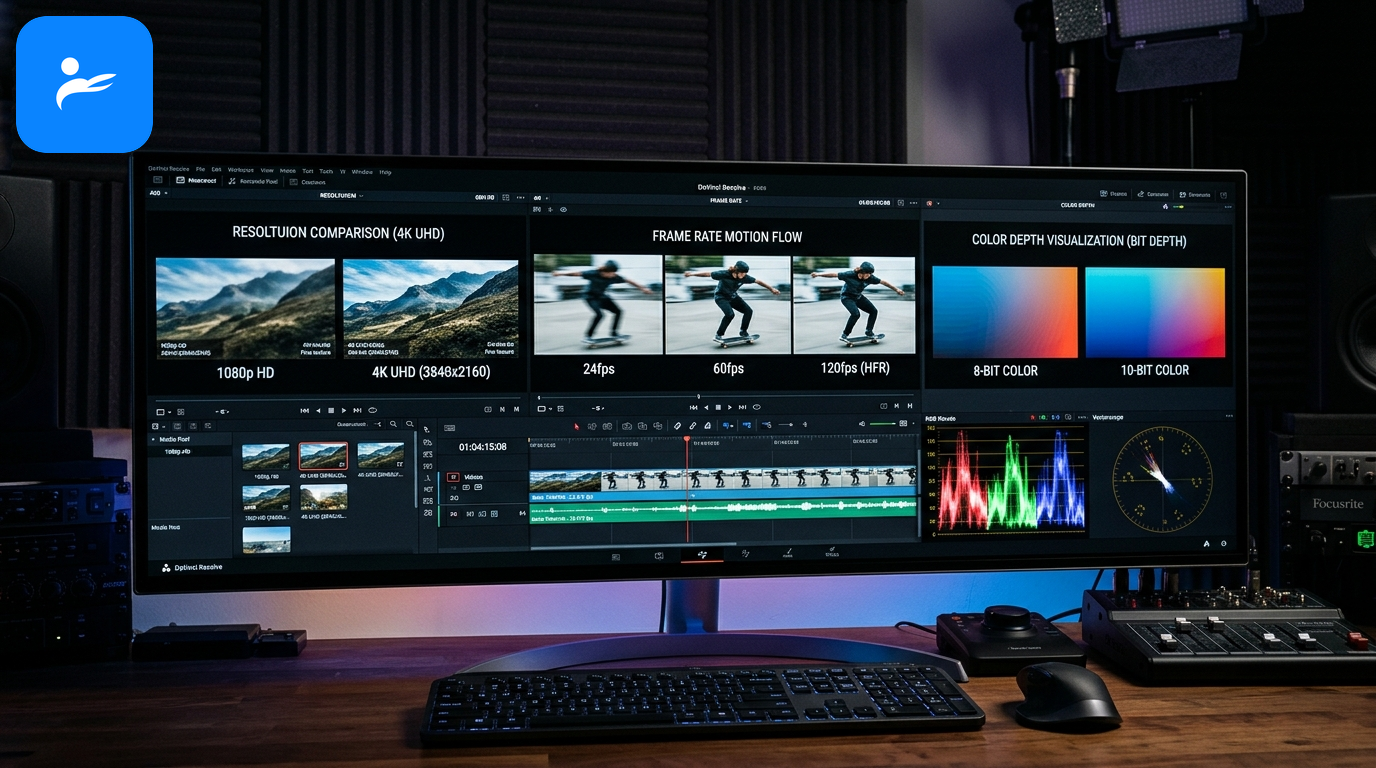Toggle the eye icon above the Frame Rate viewer
Screen dimensions: 1376x768
[563, 210]
